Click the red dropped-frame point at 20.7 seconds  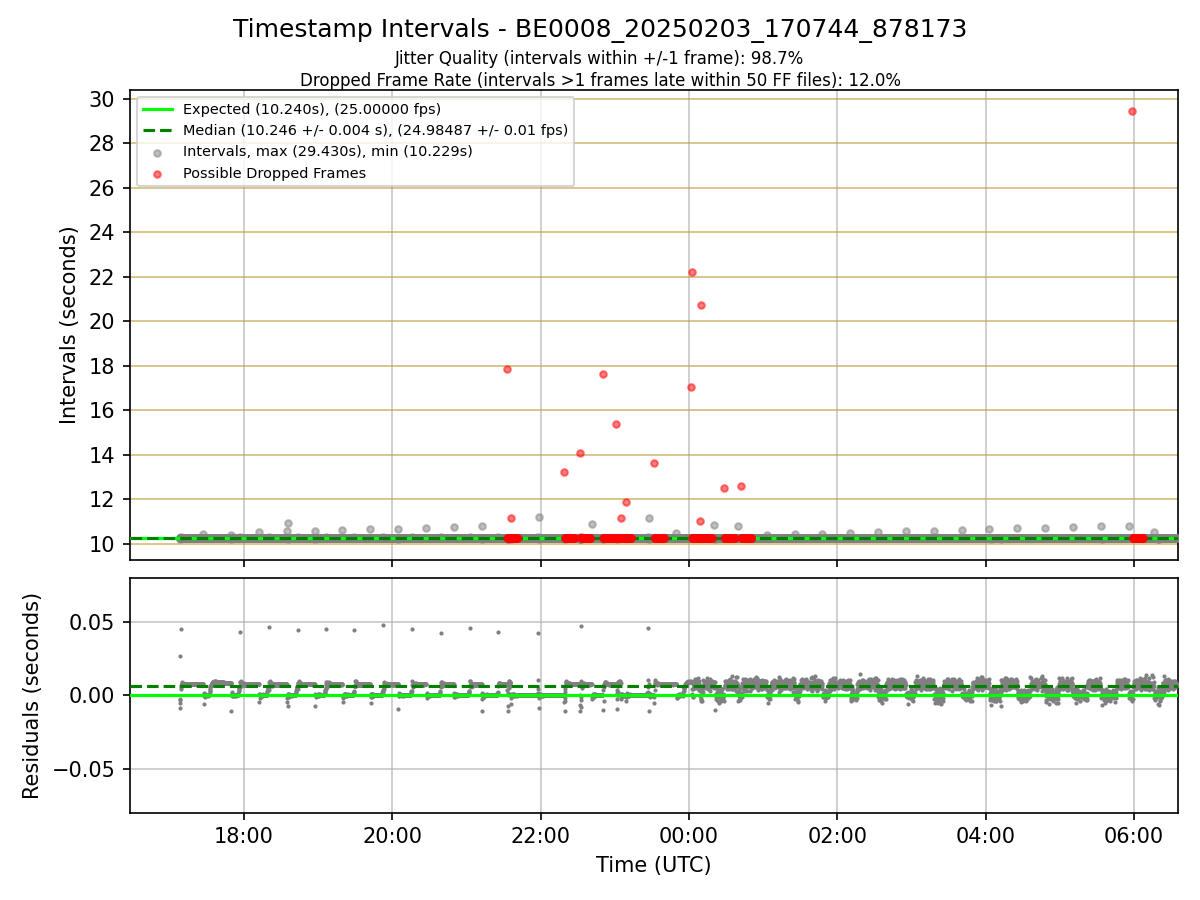click(x=701, y=305)
